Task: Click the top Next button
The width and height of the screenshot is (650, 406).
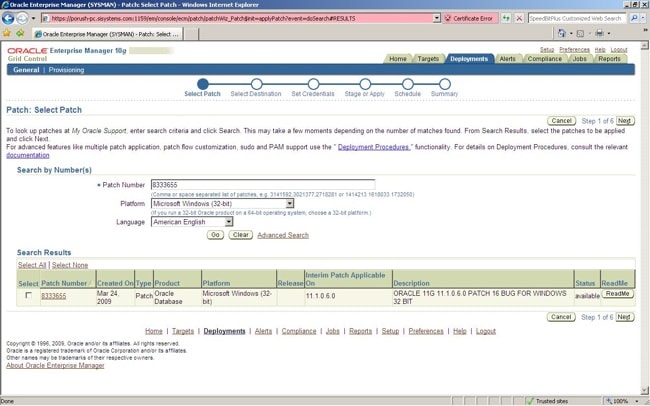Action: [x=625, y=121]
